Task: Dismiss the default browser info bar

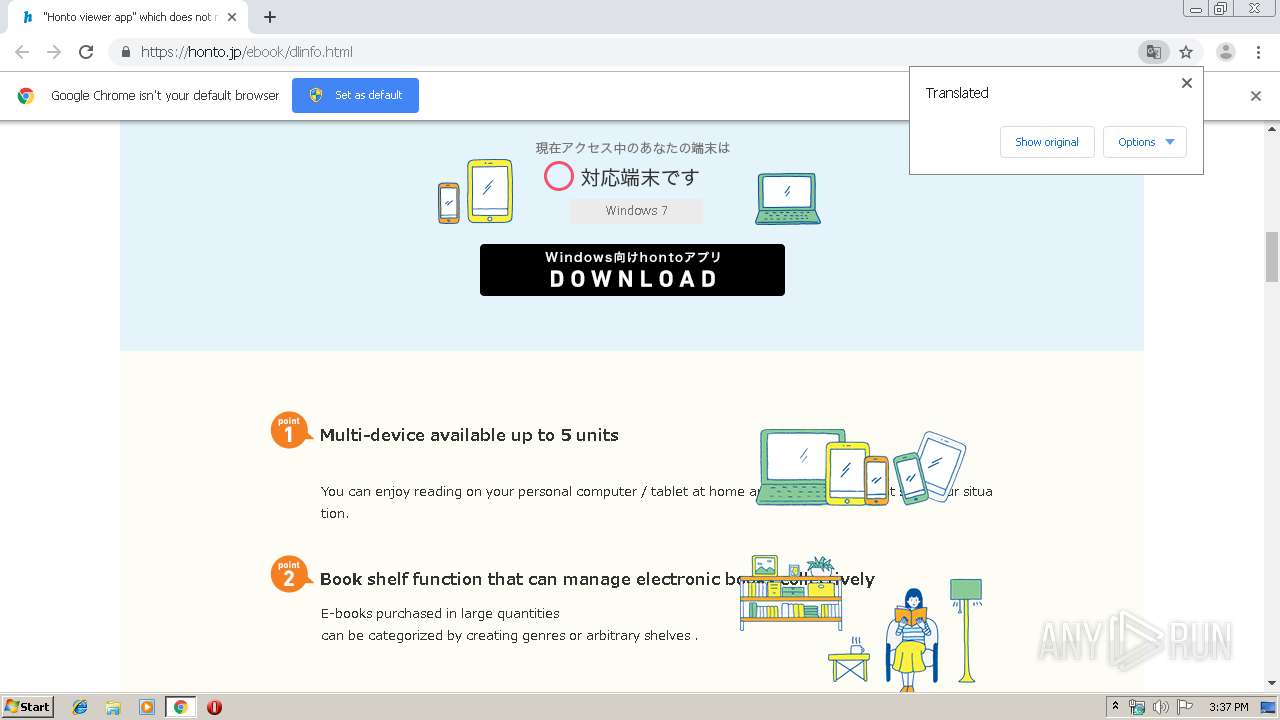Action: click(1256, 96)
